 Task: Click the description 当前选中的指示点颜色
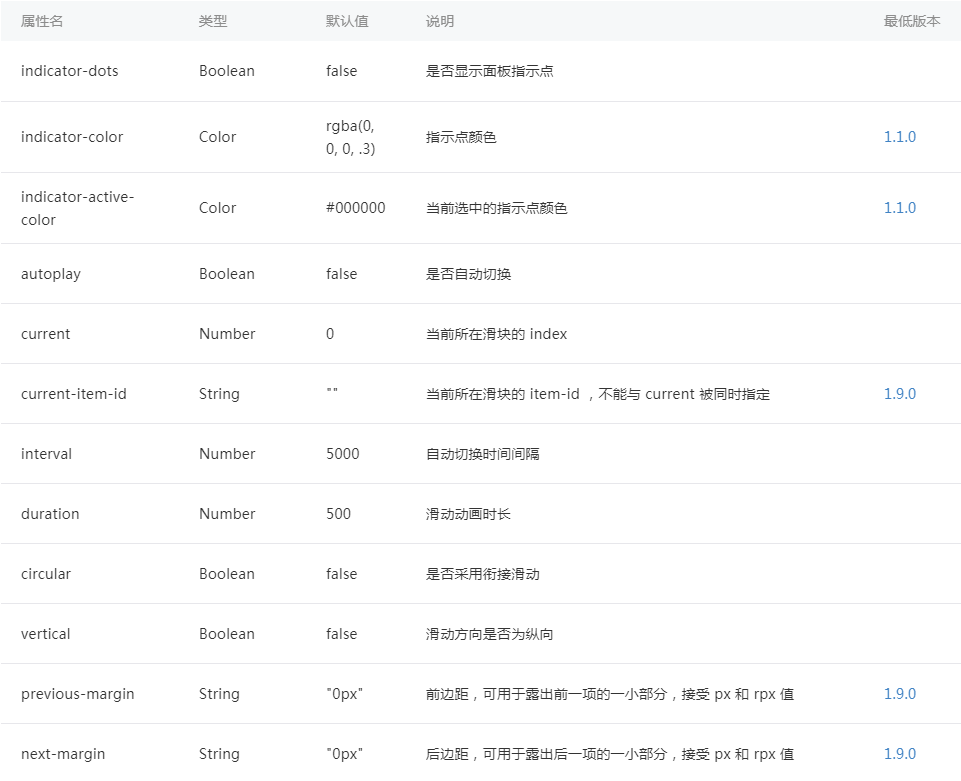click(496, 208)
